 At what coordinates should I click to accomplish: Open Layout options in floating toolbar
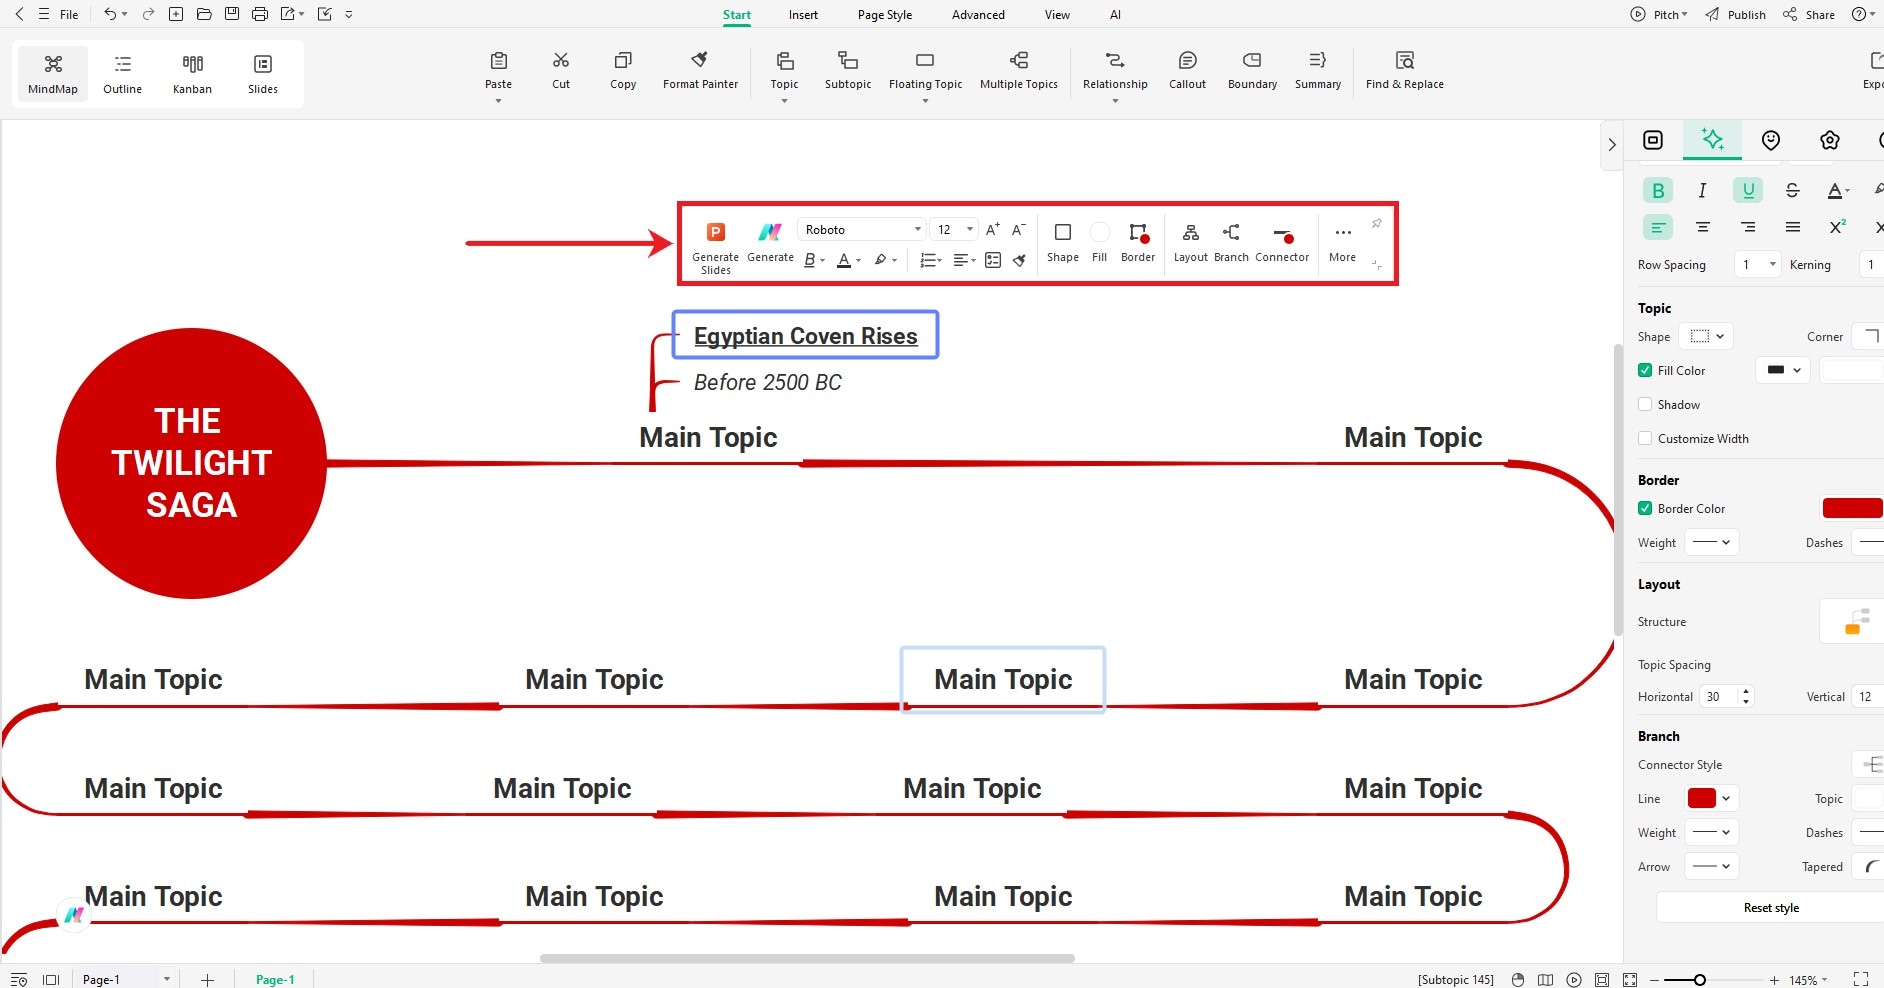tap(1190, 242)
